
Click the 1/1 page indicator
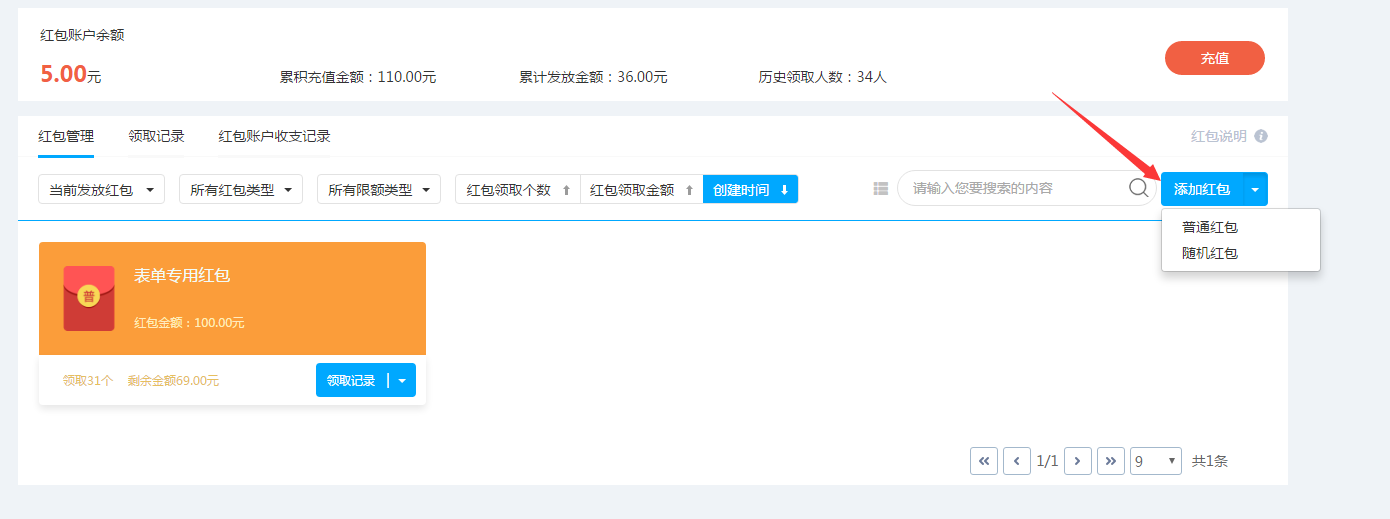pos(1047,461)
